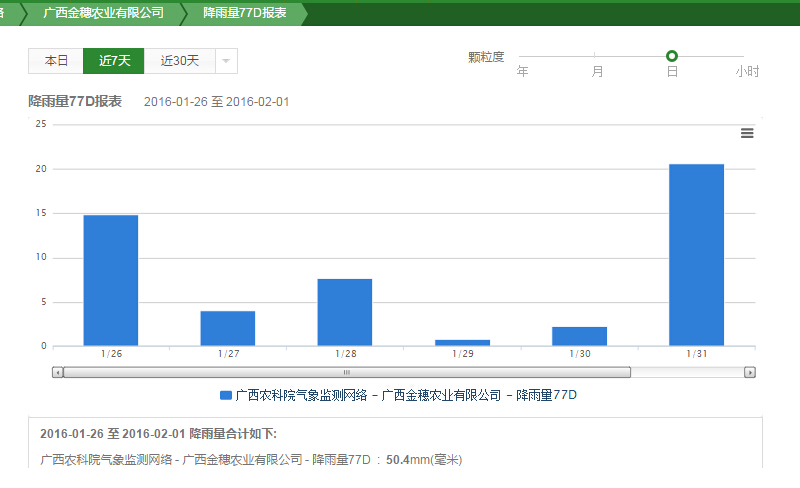The height and width of the screenshot is (488, 800).
Task: Click the horizontal chart scrollbar thumb
Action: 347,372
